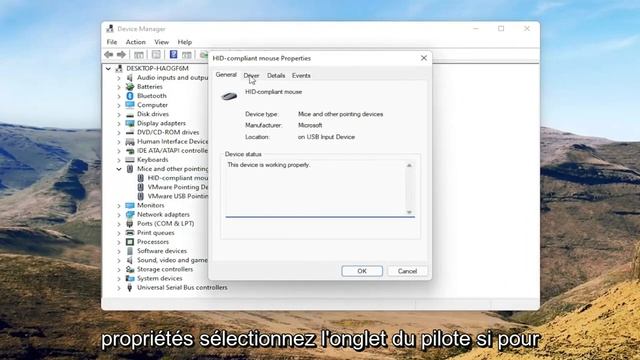Click the Universal Serial Bus controllers icon
This screenshot has height=360, width=640.
point(130,287)
